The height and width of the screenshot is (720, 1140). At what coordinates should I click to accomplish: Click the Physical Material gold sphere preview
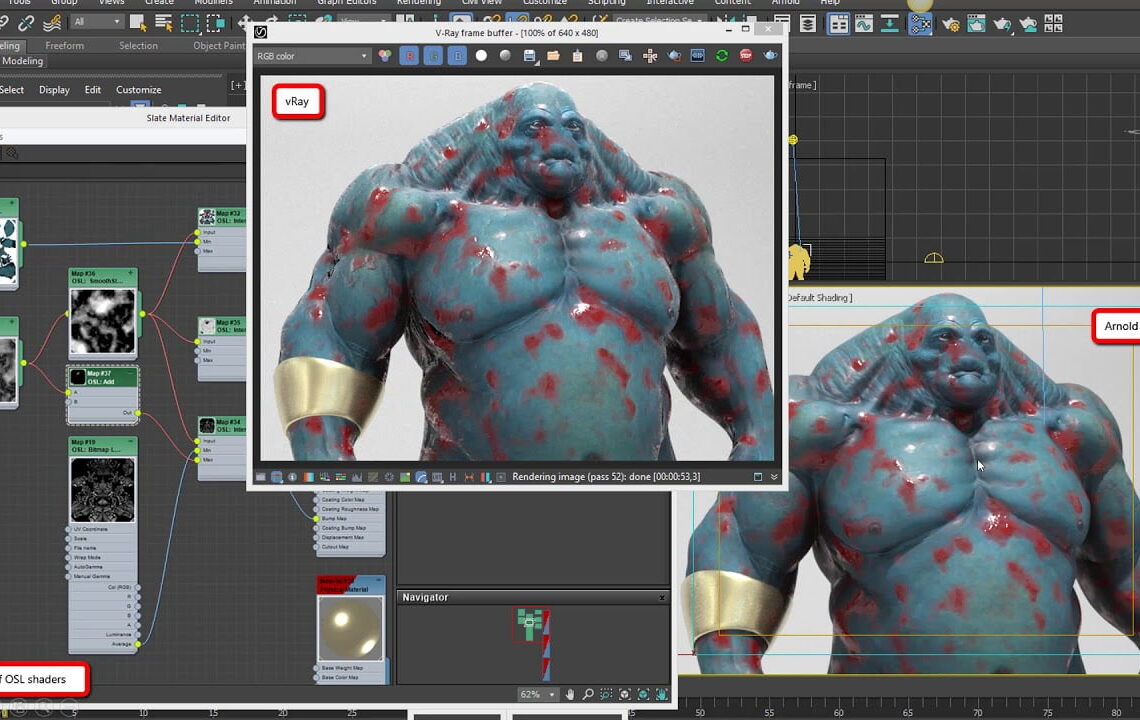coord(350,627)
